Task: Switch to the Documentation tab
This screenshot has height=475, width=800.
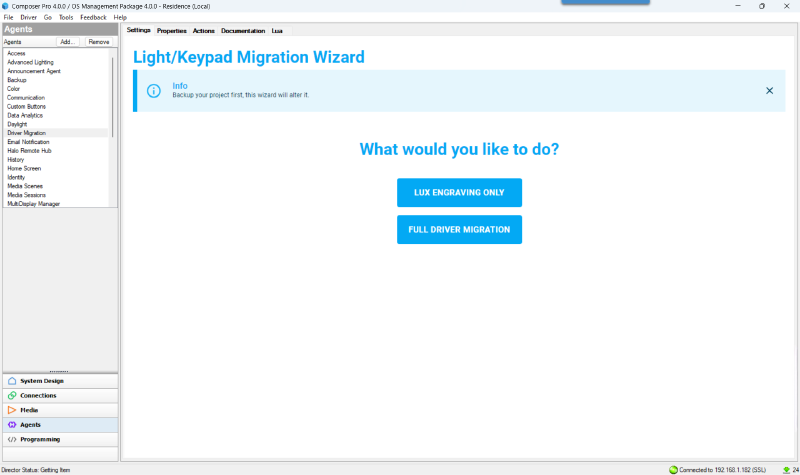Action: pos(243,31)
